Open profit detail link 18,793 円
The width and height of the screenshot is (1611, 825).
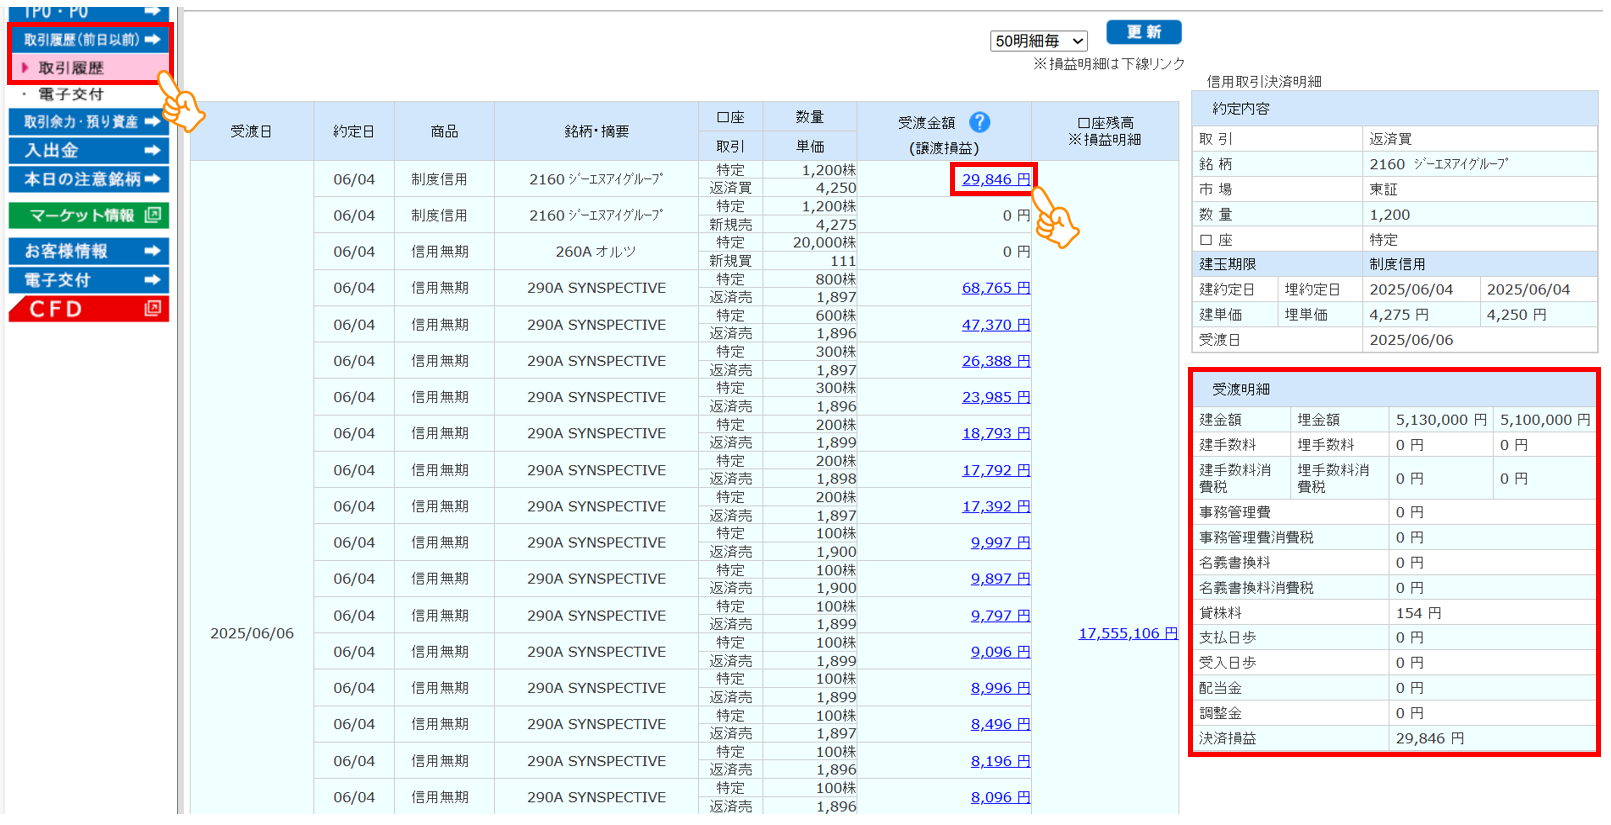tap(995, 433)
